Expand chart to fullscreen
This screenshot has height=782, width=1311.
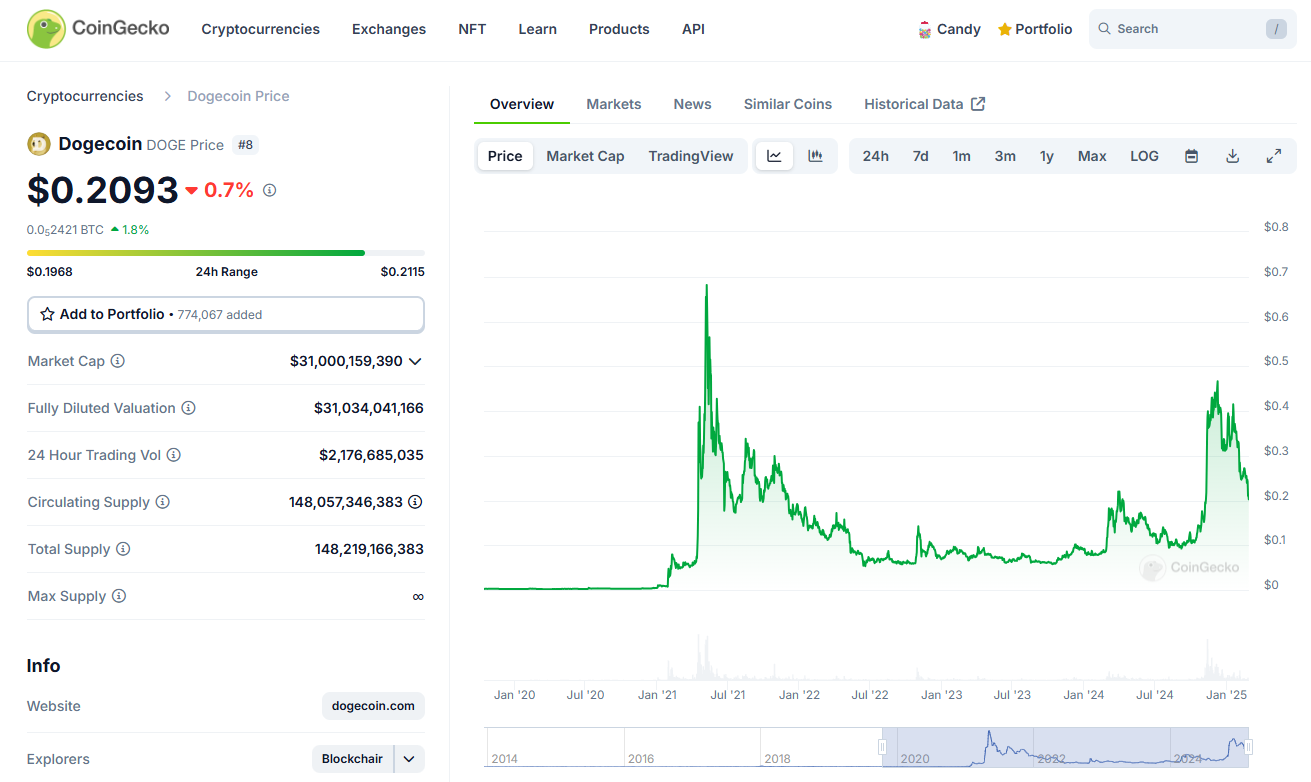(1274, 156)
